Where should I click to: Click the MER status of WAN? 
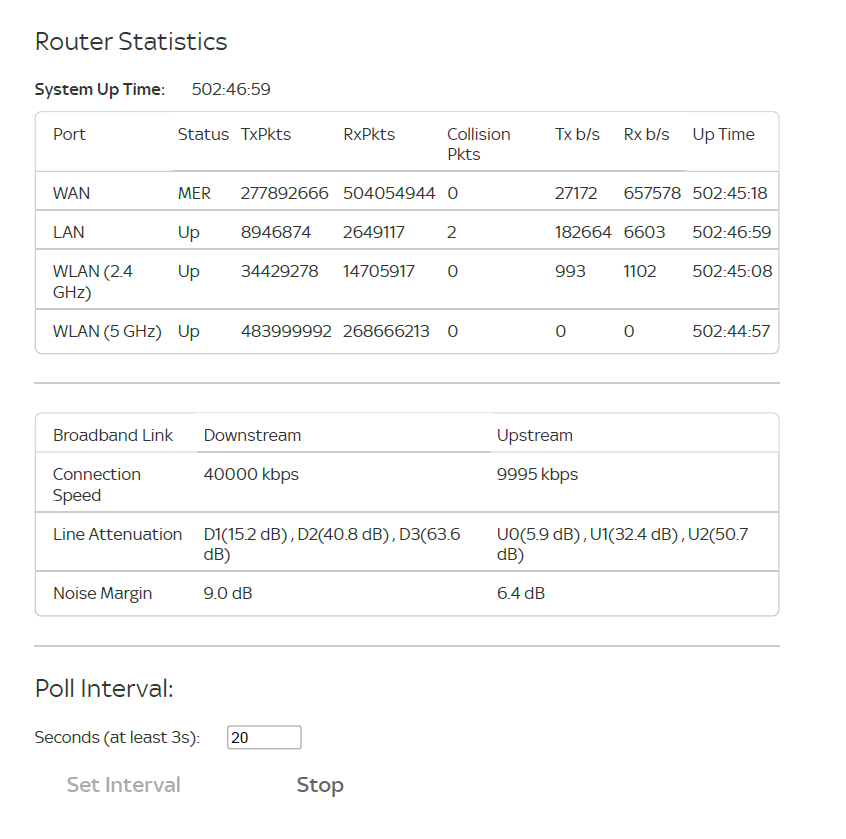tap(196, 193)
